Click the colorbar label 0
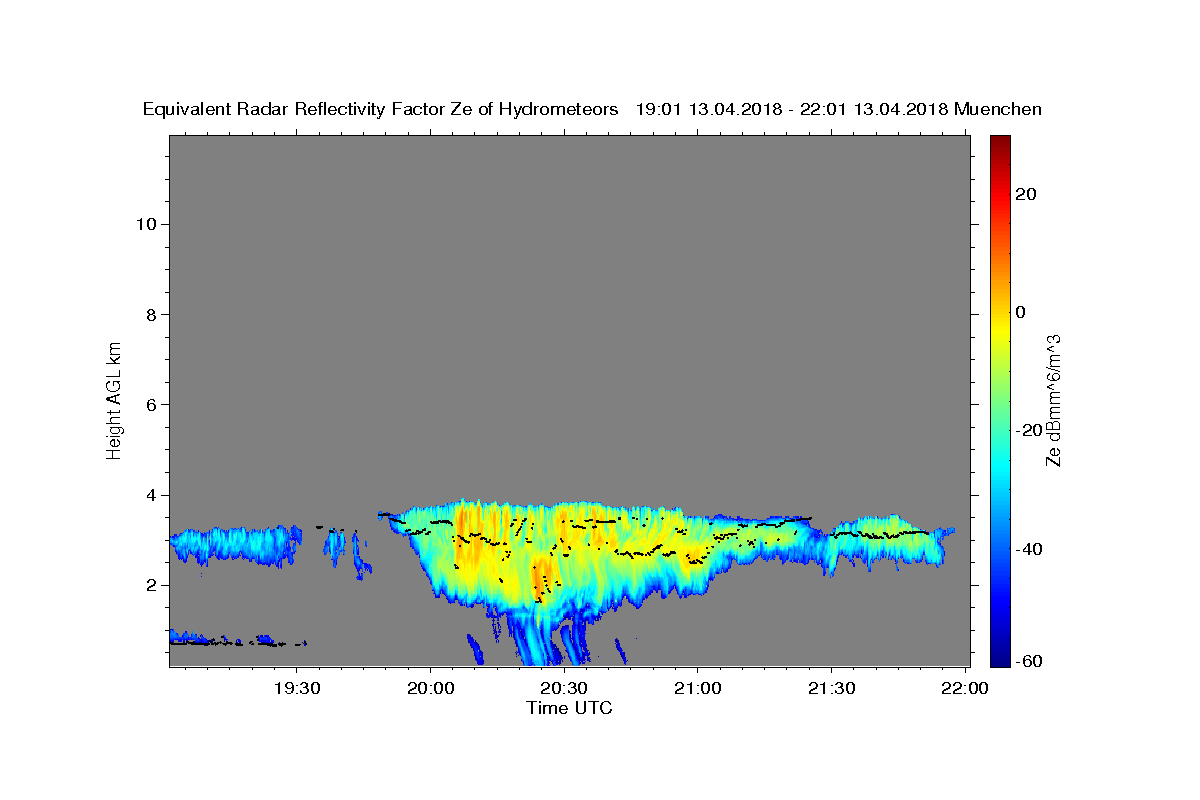Image resolution: width=1200 pixels, height=800 pixels. (1021, 312)
